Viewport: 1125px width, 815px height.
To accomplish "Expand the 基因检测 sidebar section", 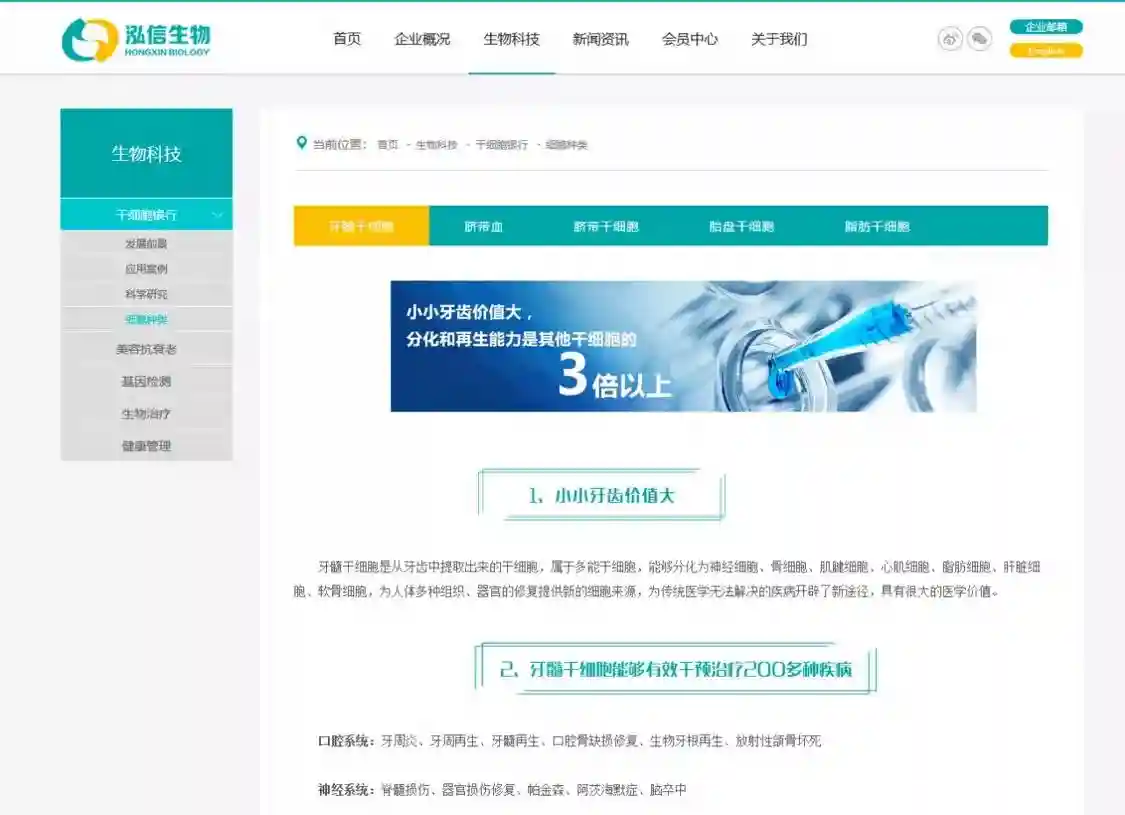I will (146, 381).
